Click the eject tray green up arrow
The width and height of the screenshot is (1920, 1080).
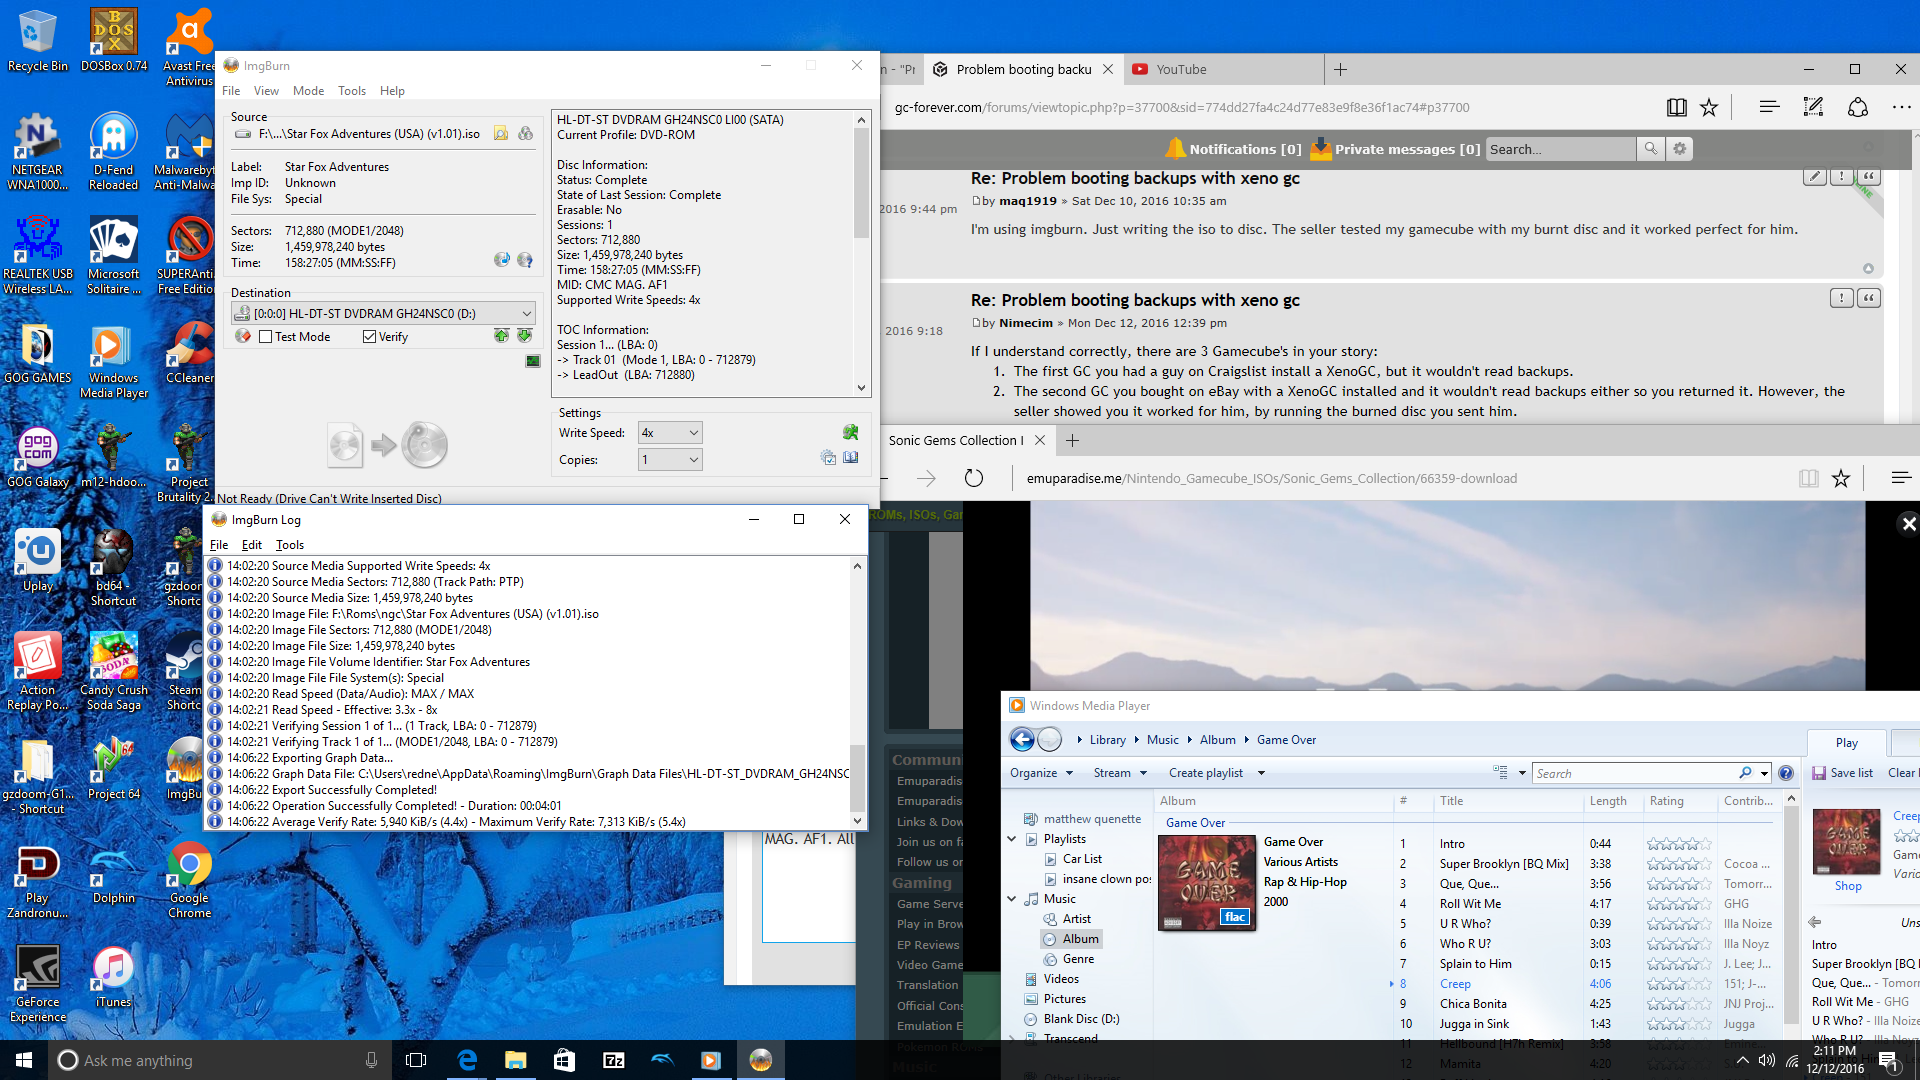pyautogui.click(x=501, y=336)
